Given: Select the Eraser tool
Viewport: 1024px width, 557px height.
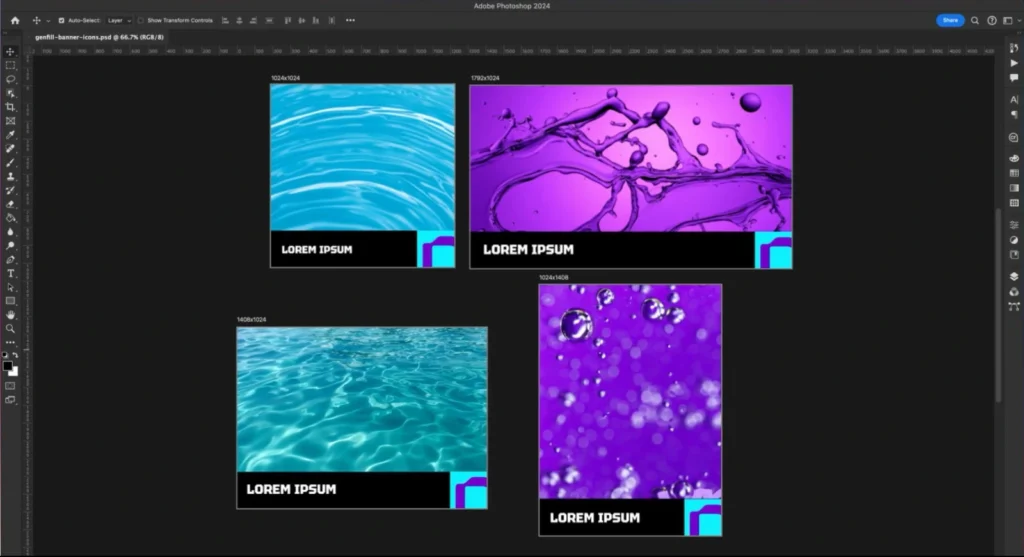Looking at the screenshot, I should point(10,204).
